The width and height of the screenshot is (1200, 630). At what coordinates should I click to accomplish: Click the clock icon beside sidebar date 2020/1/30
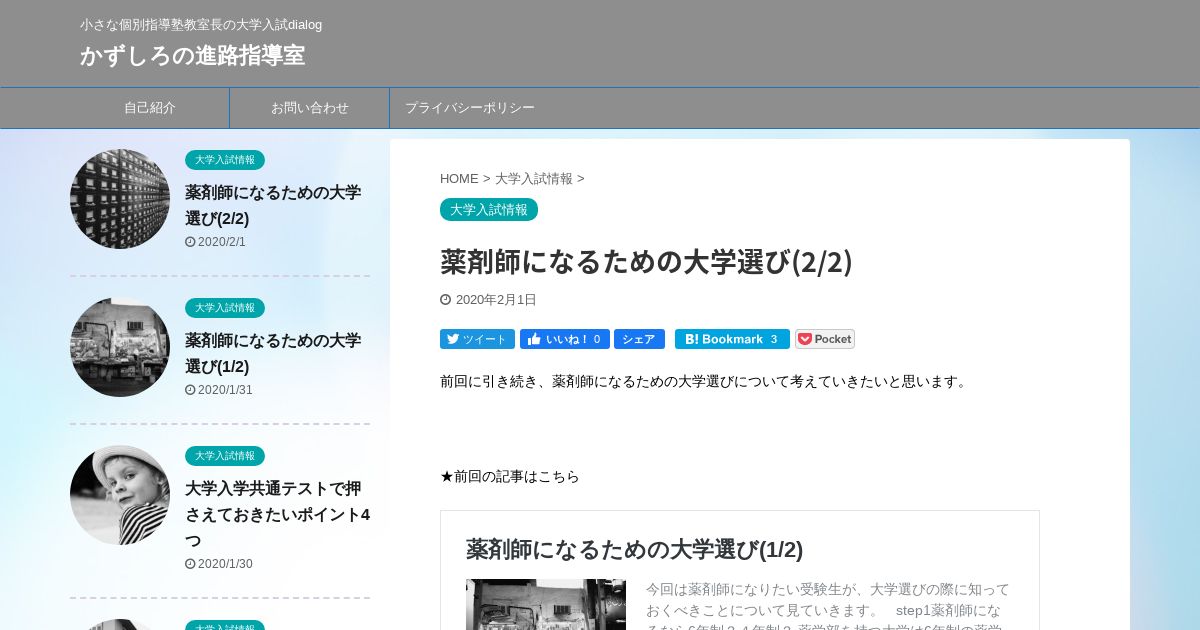190,564
